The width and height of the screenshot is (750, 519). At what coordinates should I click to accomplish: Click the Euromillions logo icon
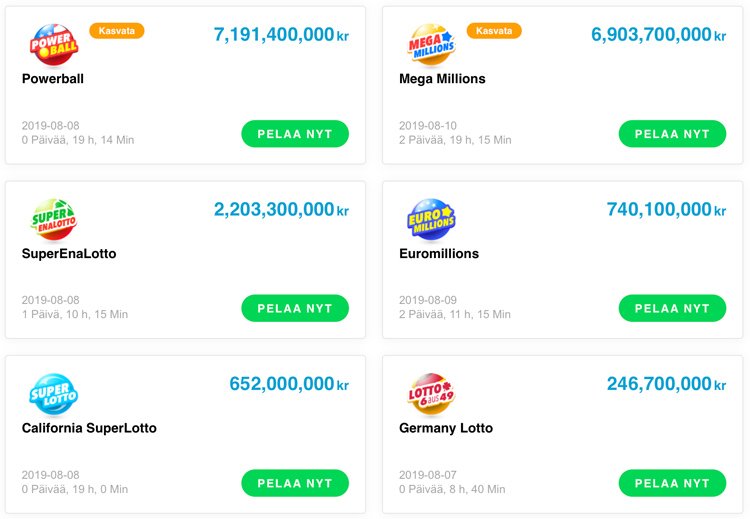point(431,220)
